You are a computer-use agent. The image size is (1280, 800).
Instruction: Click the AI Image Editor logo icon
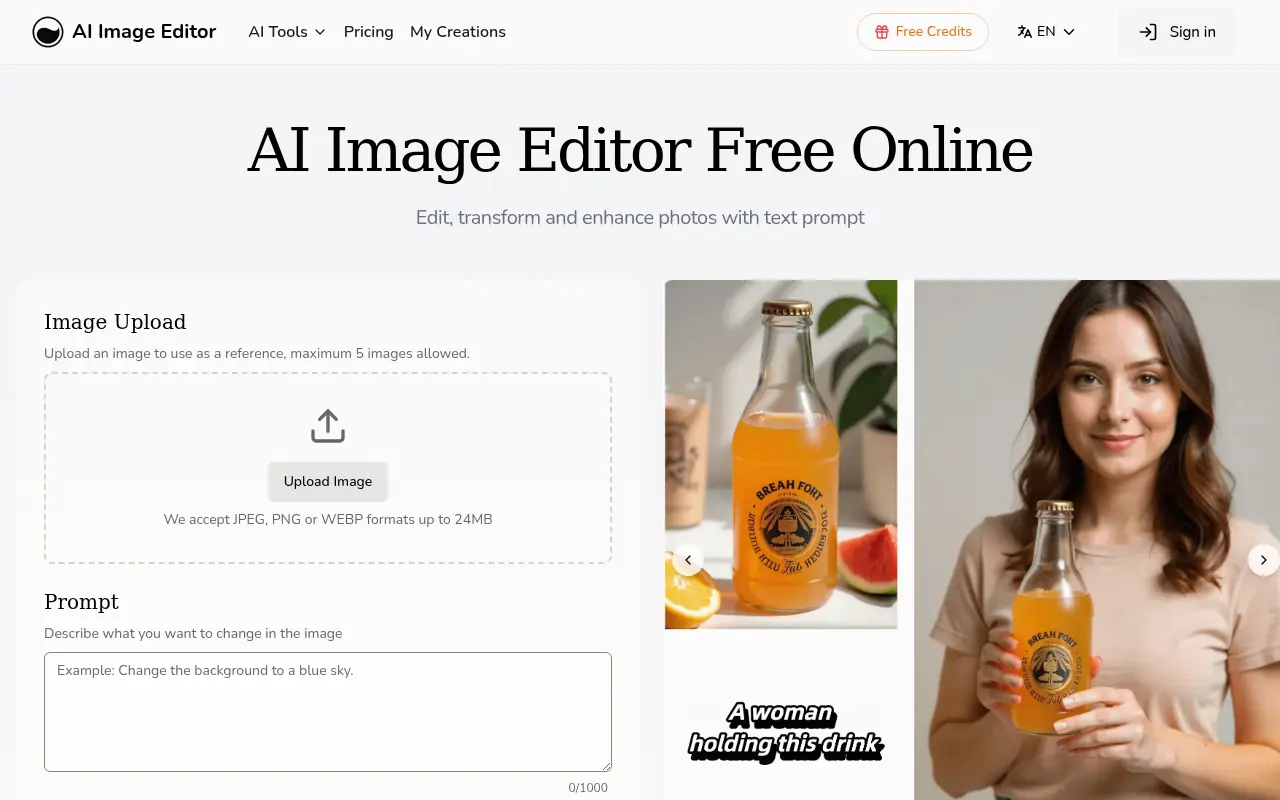click(x=48, y=31)
